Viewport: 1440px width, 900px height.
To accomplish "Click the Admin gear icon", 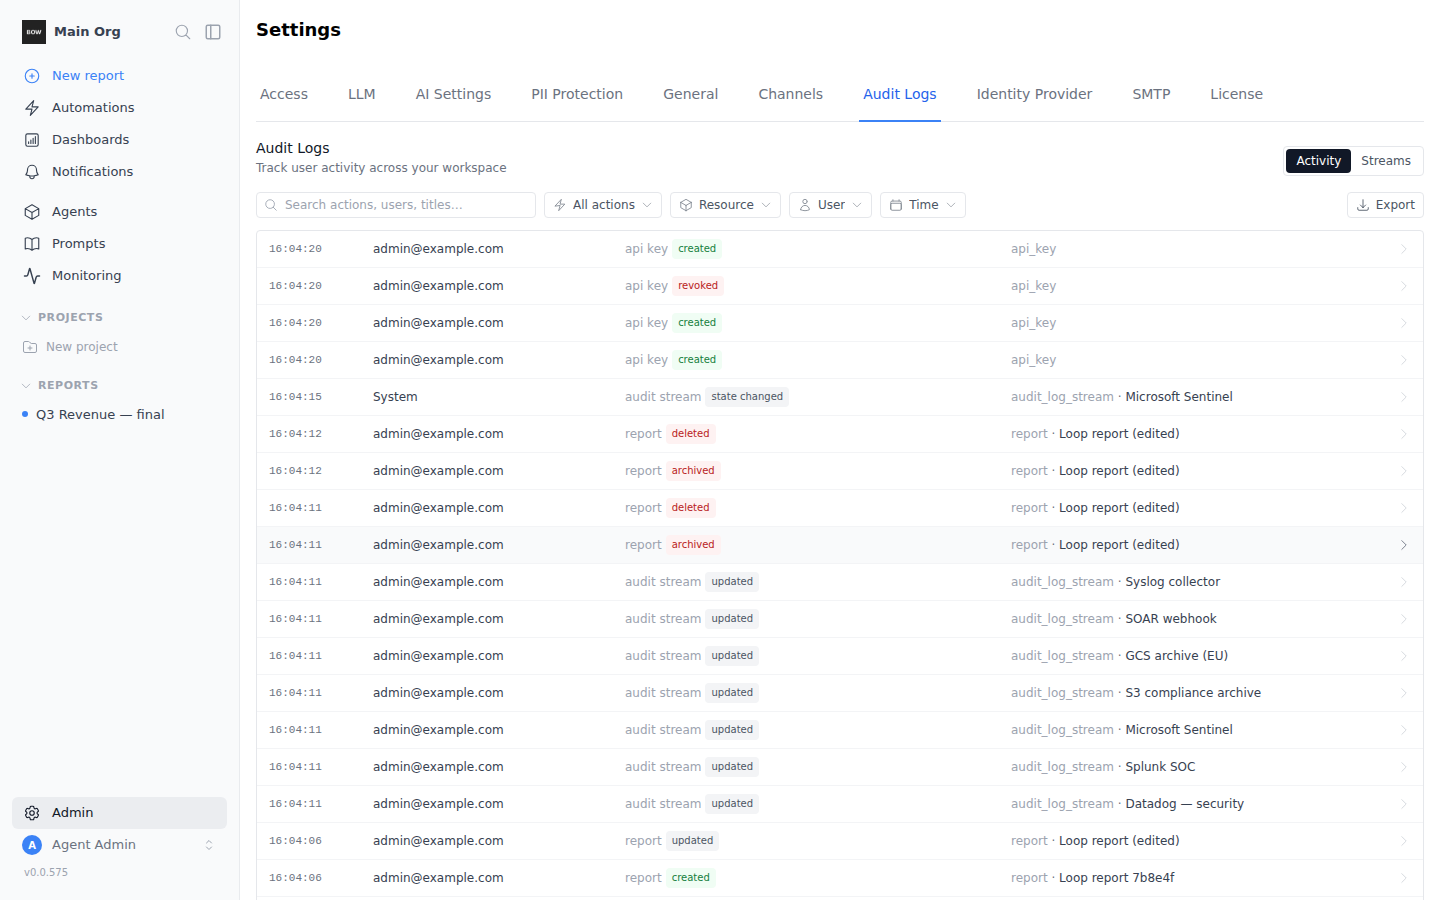I will tap(32, 813).
